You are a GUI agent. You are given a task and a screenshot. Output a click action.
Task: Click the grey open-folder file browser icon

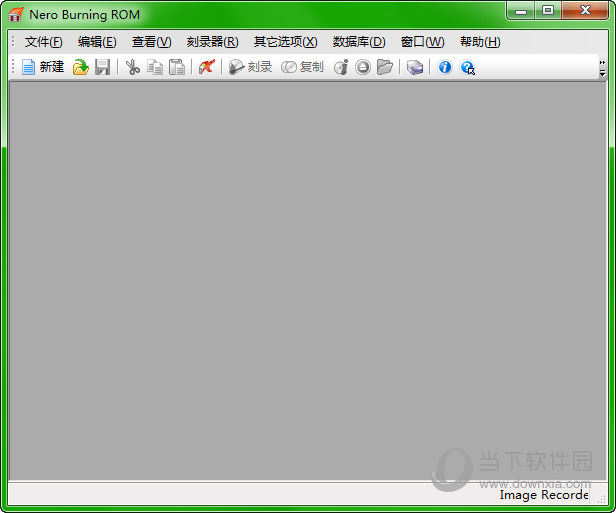[385, 67]
